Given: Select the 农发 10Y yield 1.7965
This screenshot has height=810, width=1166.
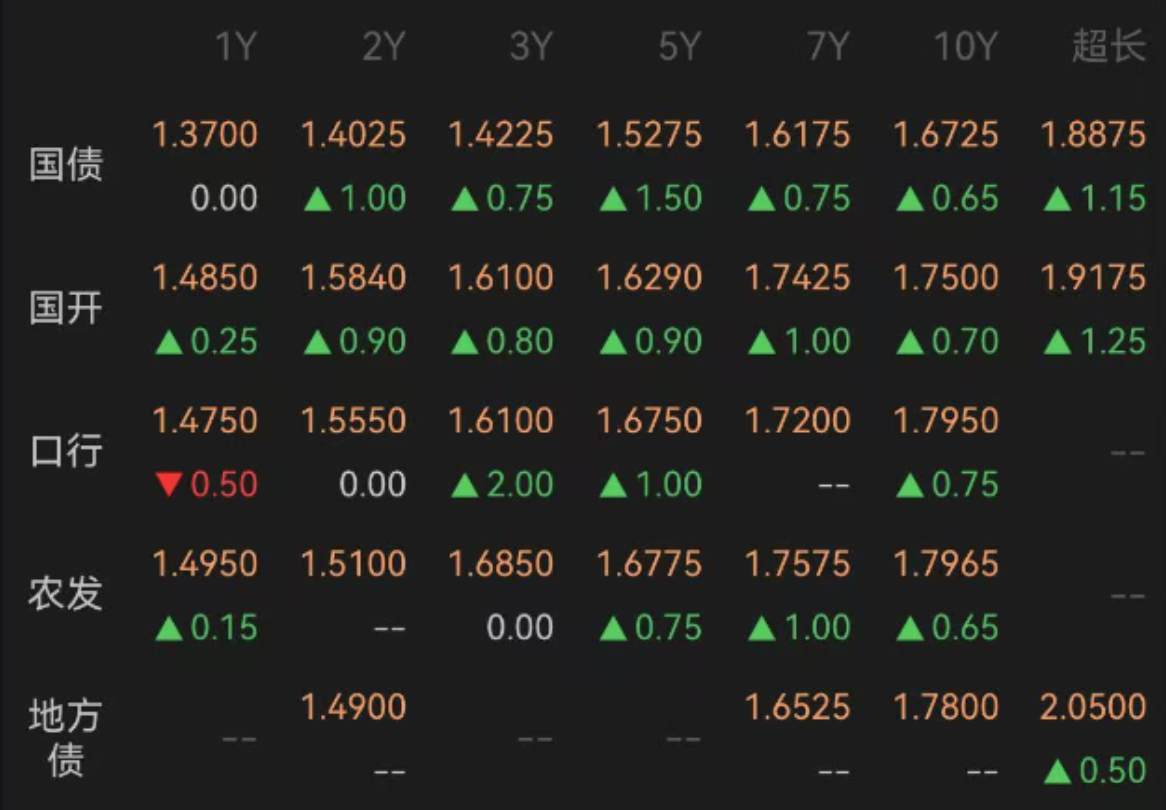Looking at the screenshot, I should click(945, 565).
